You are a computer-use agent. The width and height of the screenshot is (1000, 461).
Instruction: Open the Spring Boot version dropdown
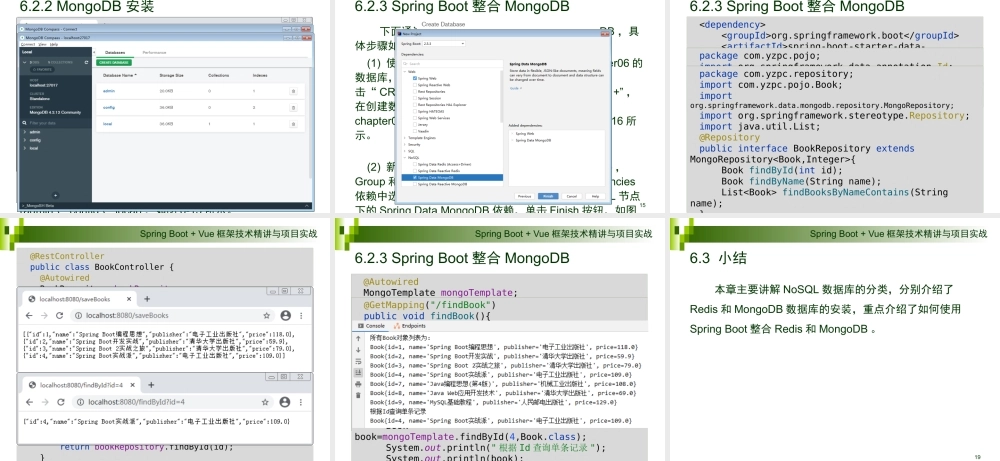[444, 43]
